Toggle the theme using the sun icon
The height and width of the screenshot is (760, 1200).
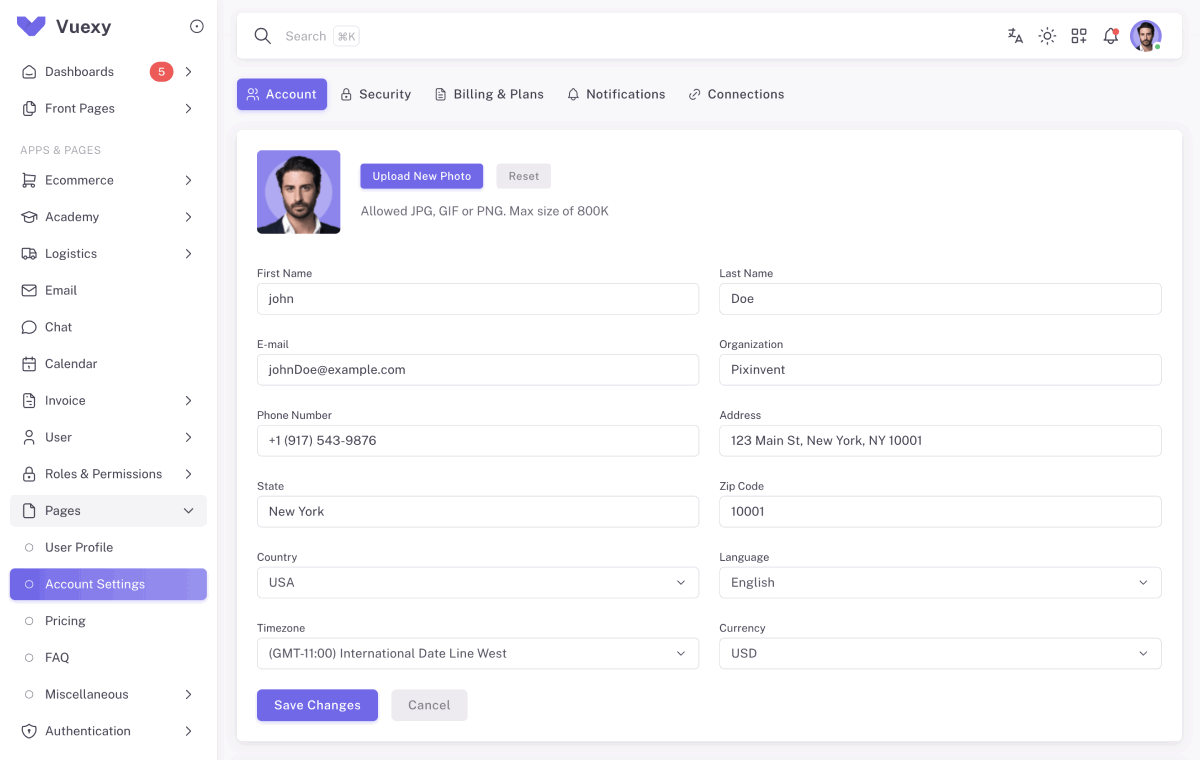pos(1046,35)
